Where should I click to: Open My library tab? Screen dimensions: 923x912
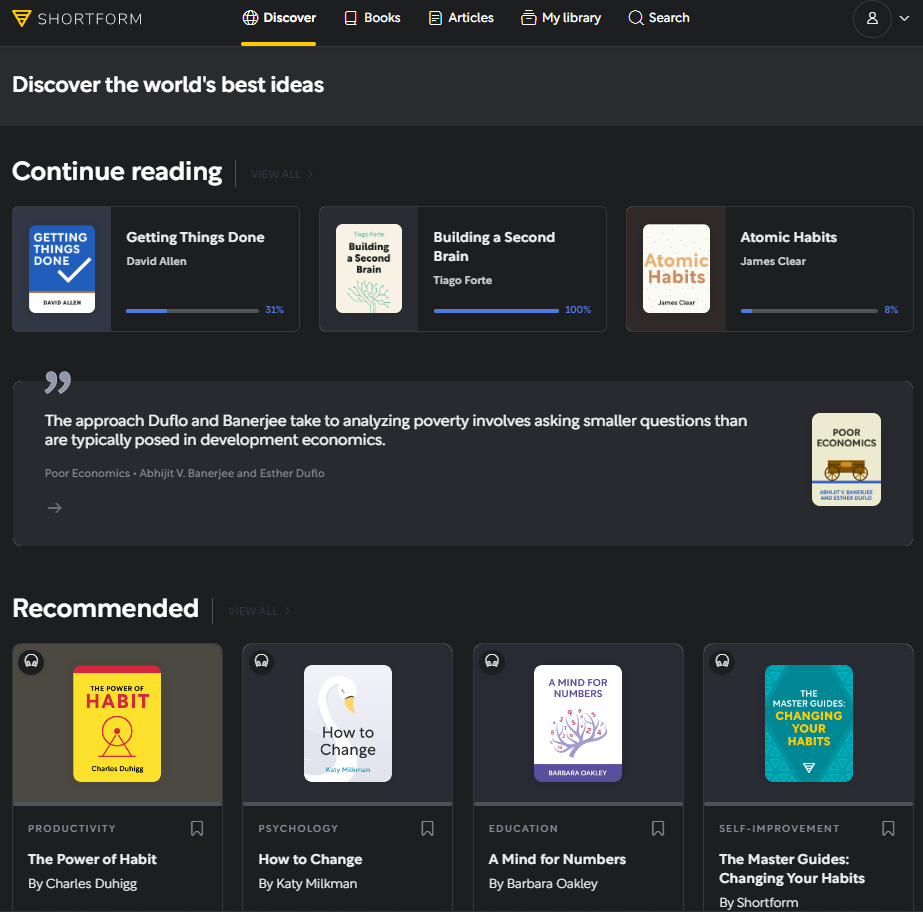561,18
